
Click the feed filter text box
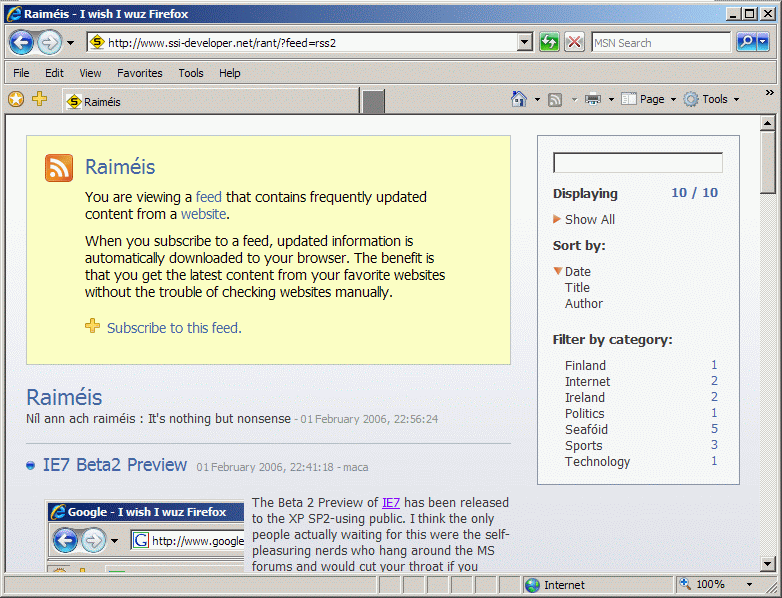(638, 163)
